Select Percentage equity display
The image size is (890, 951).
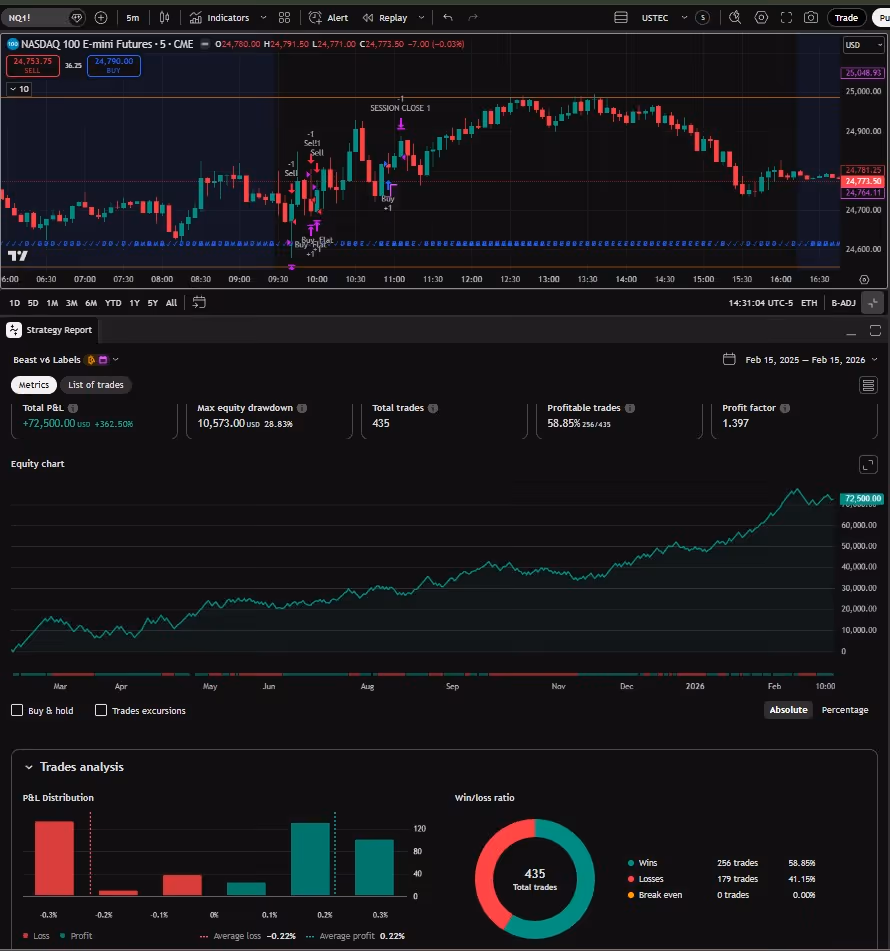(x=844, y=710)
